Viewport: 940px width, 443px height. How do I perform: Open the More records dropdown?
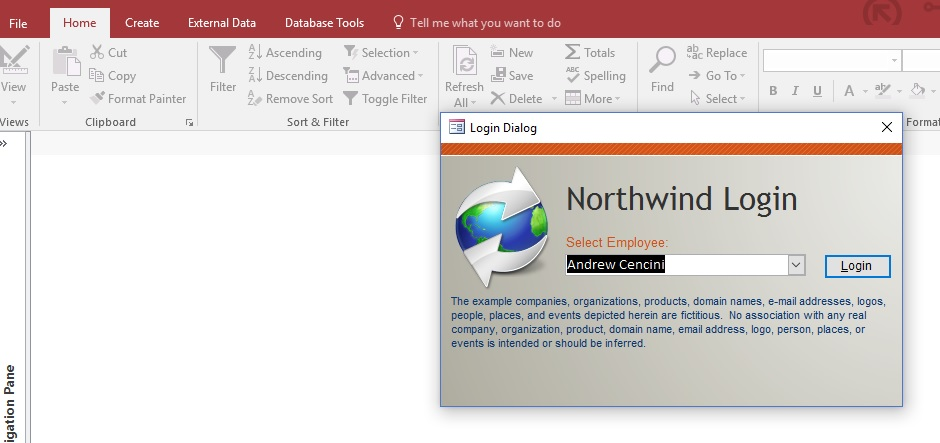click(x=593, y=98)
